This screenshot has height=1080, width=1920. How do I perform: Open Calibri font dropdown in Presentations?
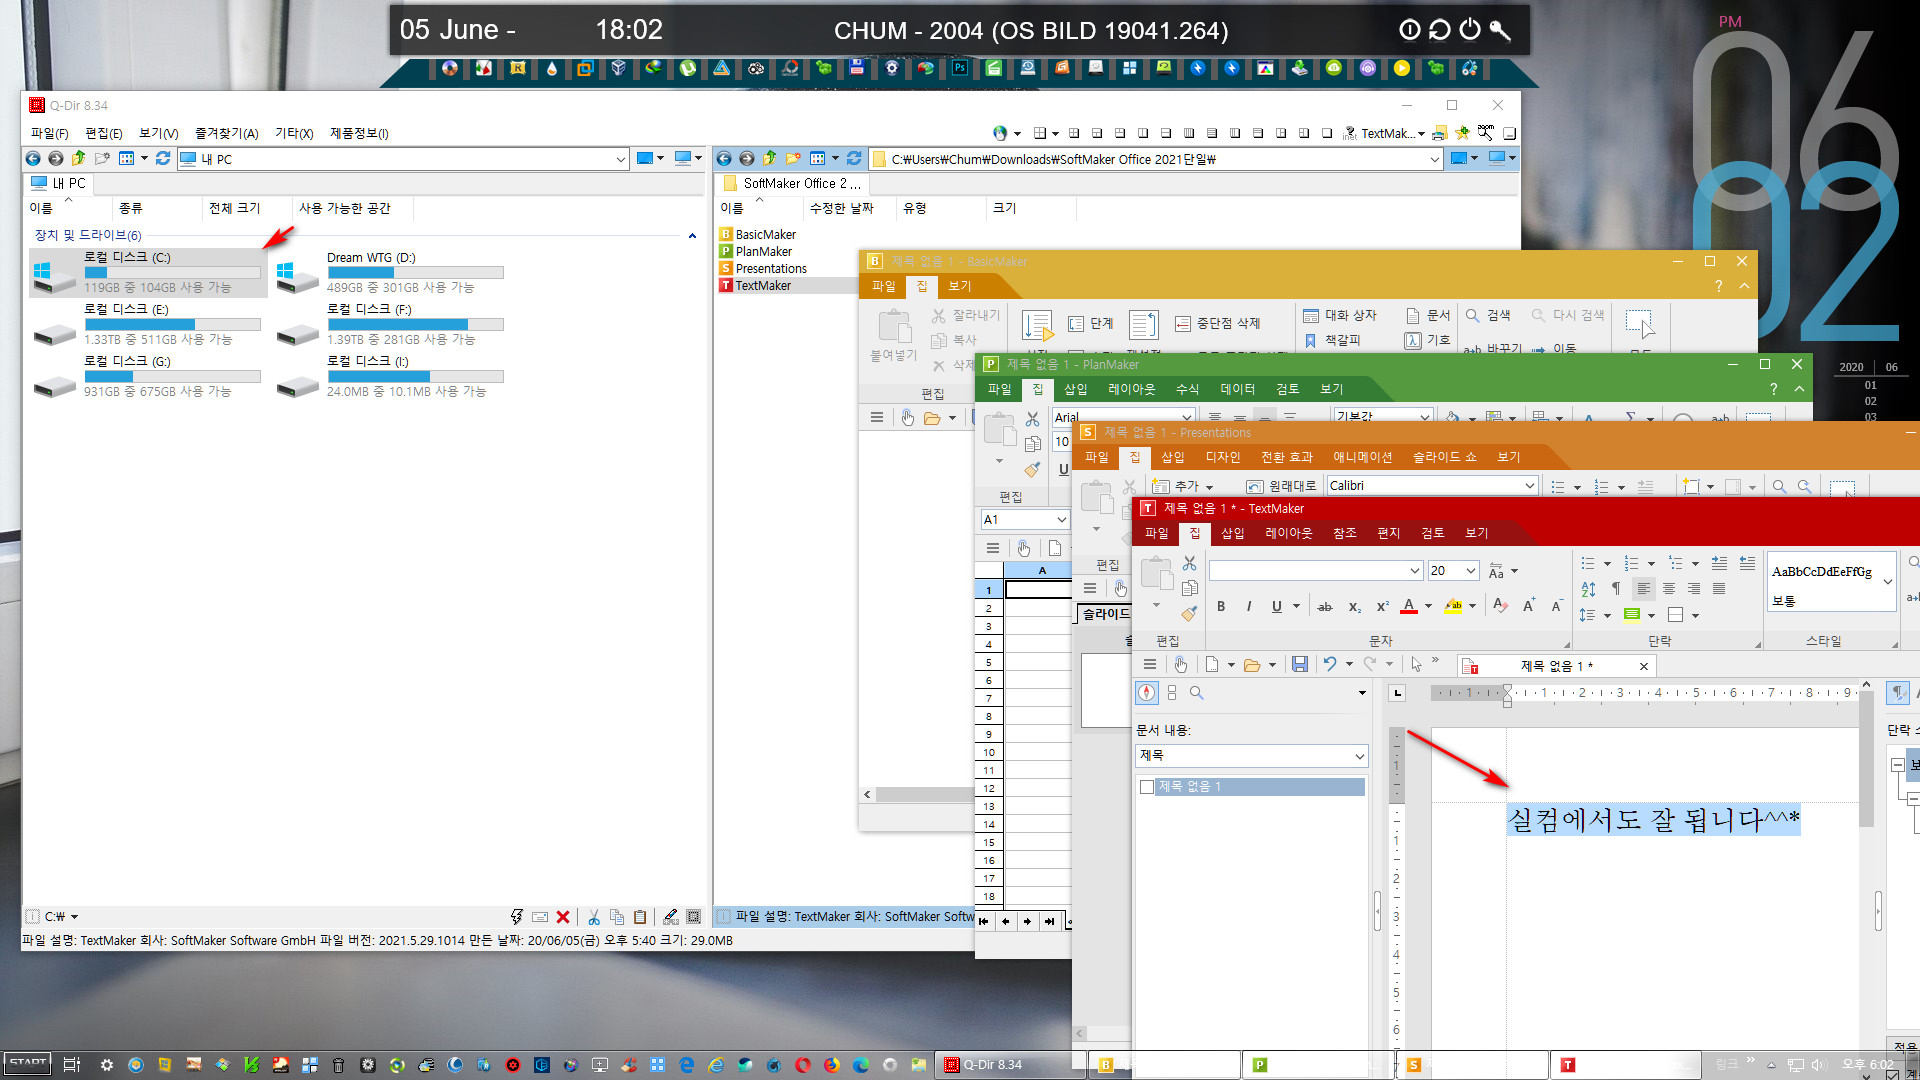pyautogui.click(x=1529, y=486)
